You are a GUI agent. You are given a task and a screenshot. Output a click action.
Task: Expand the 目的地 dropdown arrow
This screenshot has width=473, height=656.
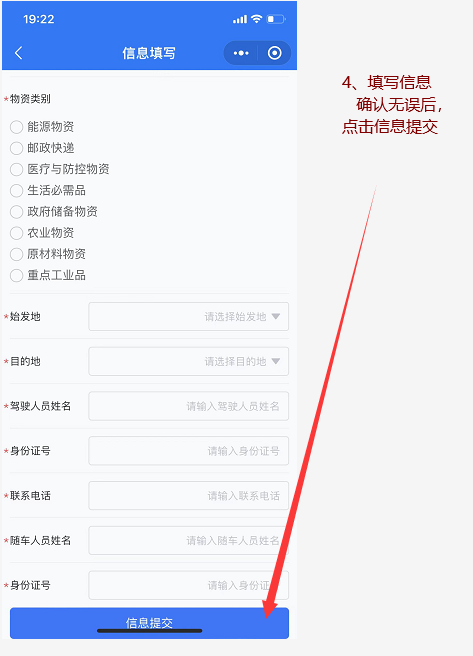pos(276,361)
